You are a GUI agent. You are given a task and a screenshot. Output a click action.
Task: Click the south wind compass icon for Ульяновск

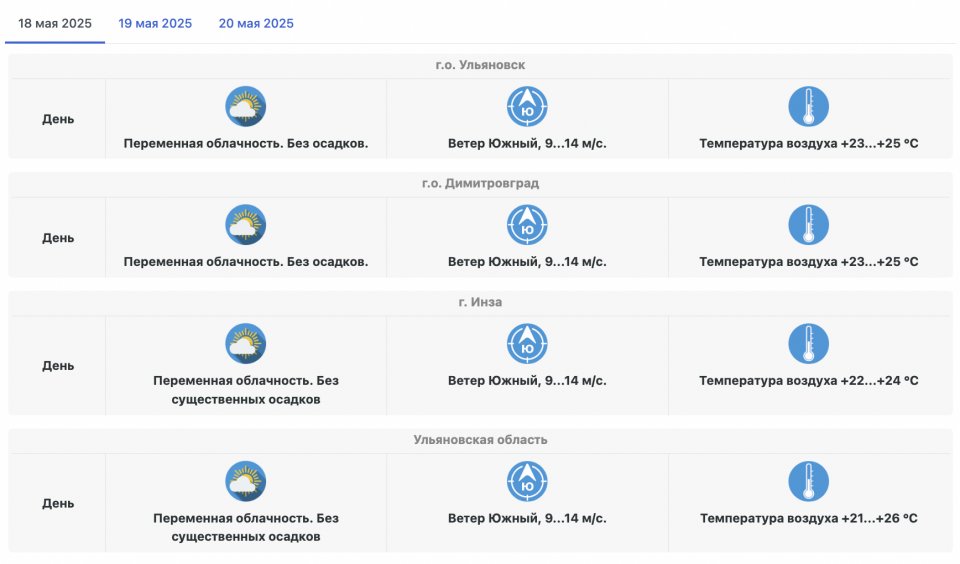[x=527, y=107]
